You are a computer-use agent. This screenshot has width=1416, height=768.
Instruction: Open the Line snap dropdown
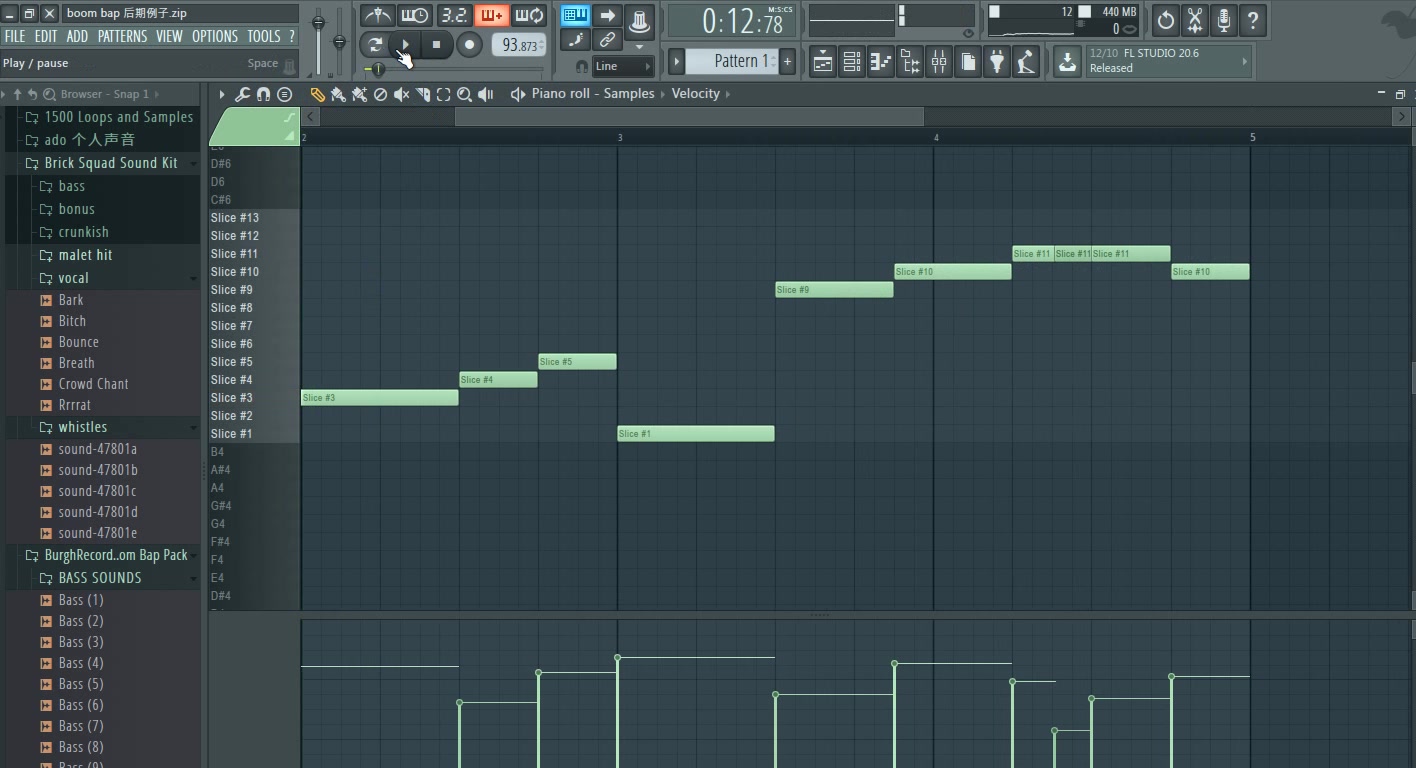(x=623, y=66)
